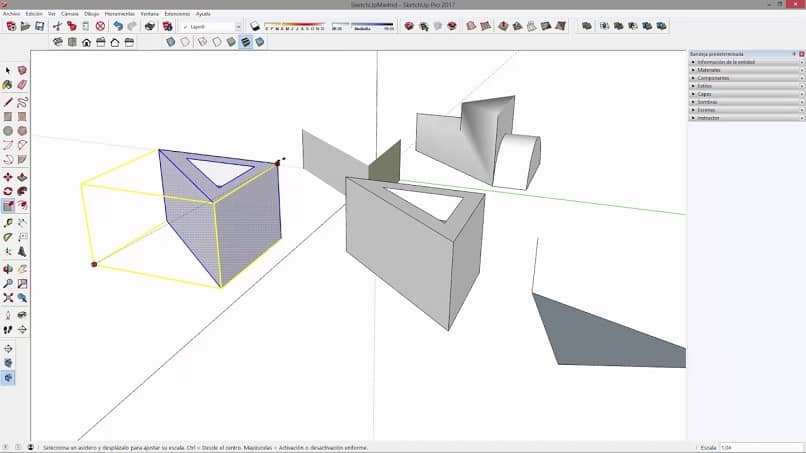
Task: Open the Cámara menu
Action: 70,14
